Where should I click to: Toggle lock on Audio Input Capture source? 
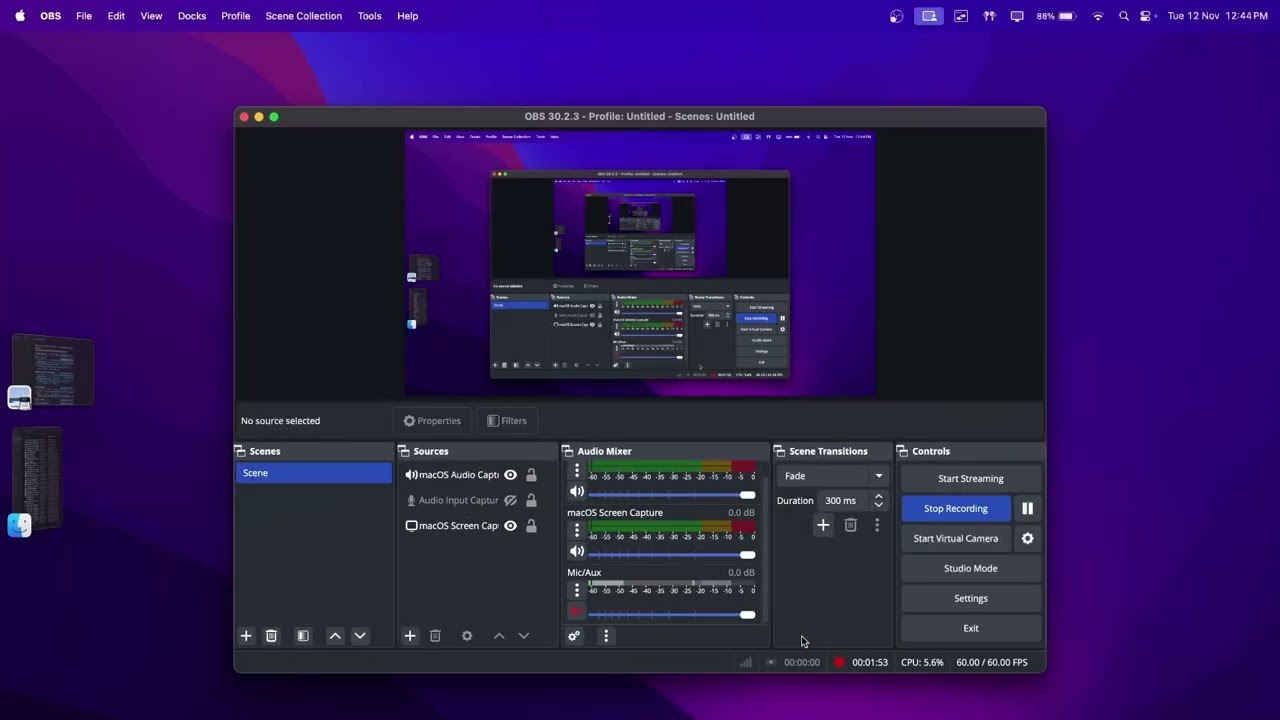click(531, 500)
